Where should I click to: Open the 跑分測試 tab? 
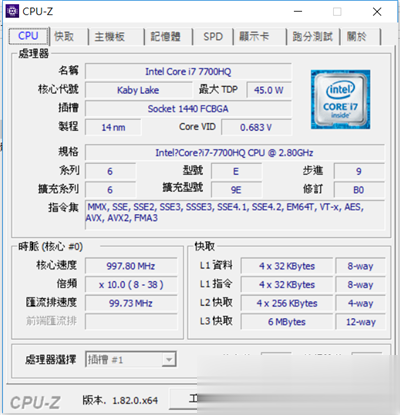coord(312,36)
